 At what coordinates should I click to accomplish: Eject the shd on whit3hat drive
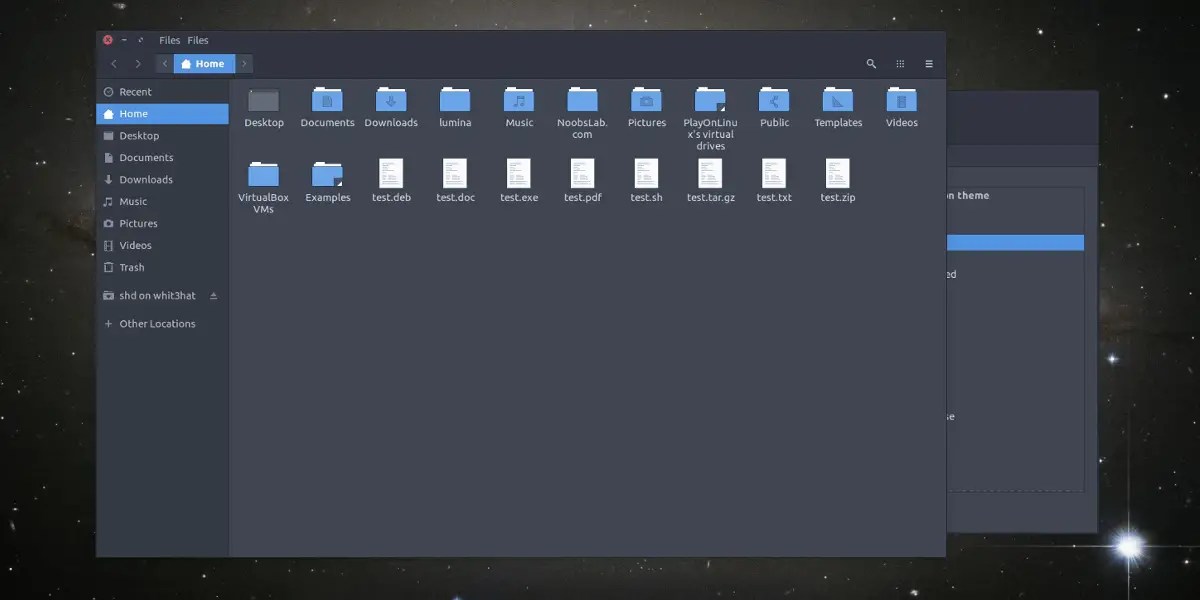coord(213,295)
